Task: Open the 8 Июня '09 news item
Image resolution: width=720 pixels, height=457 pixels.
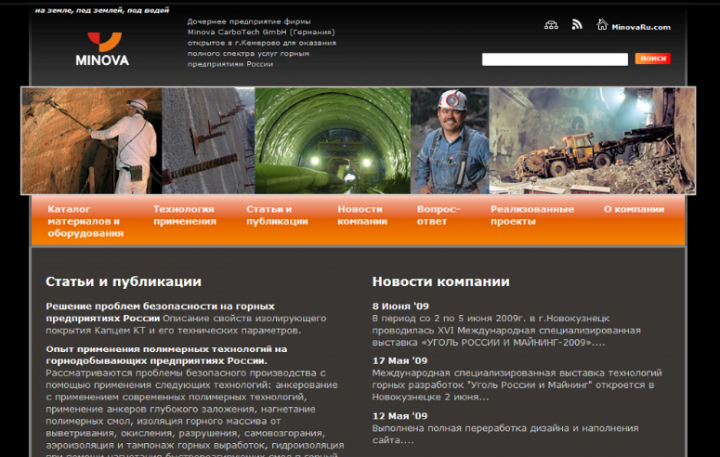Action: (x=400, y=306)
